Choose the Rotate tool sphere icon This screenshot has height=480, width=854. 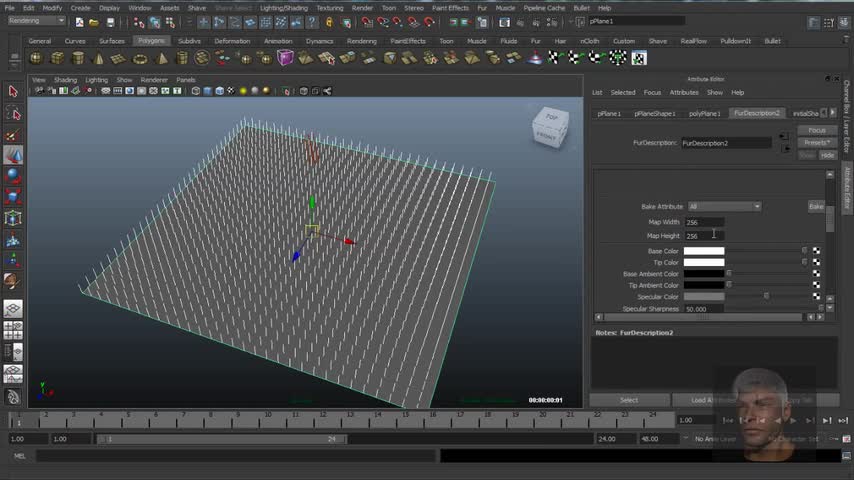(x=13, y=176)
